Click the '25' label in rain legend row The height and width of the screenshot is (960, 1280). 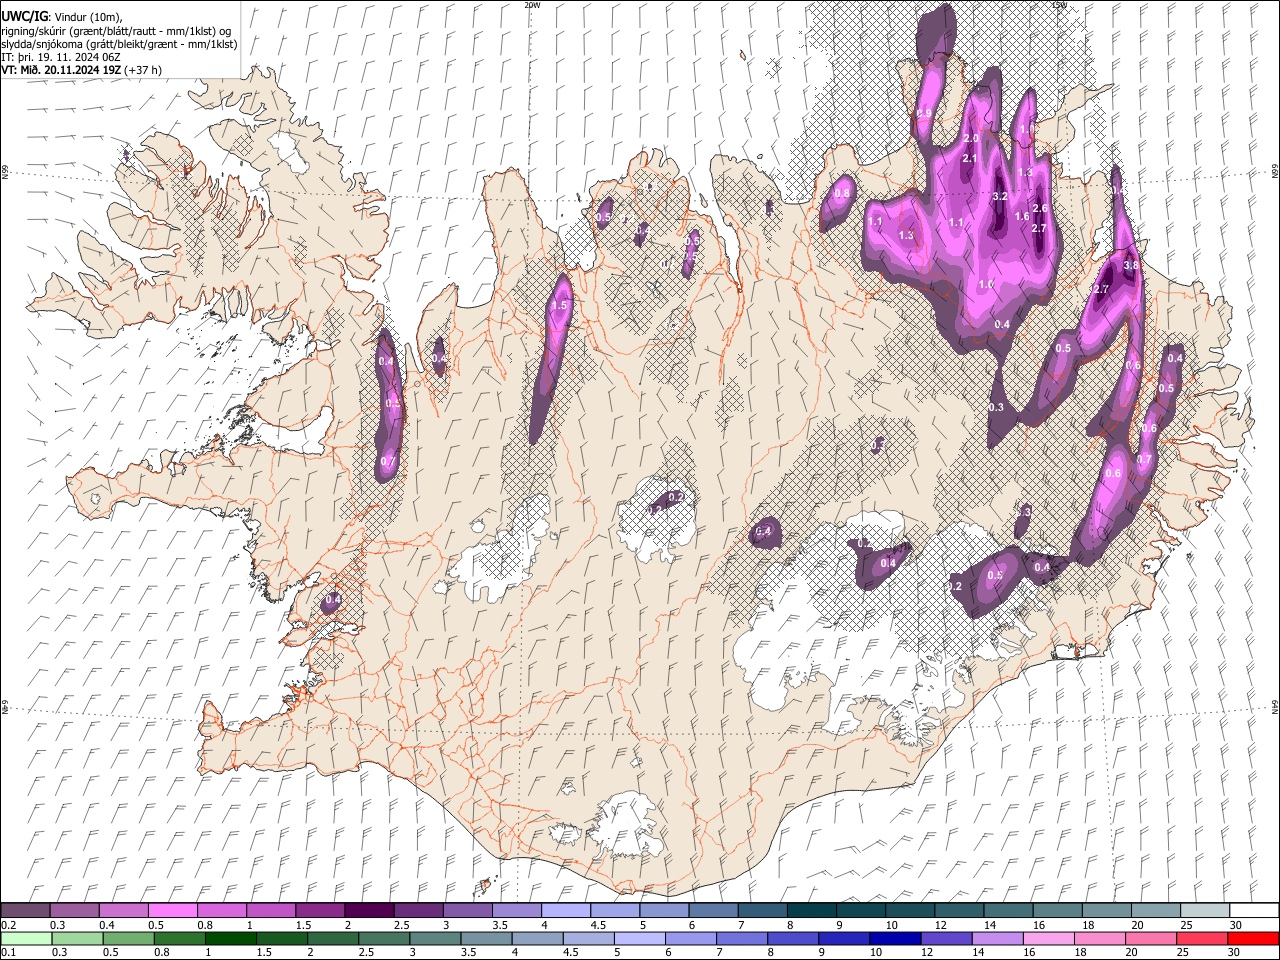click(1181, 952)
